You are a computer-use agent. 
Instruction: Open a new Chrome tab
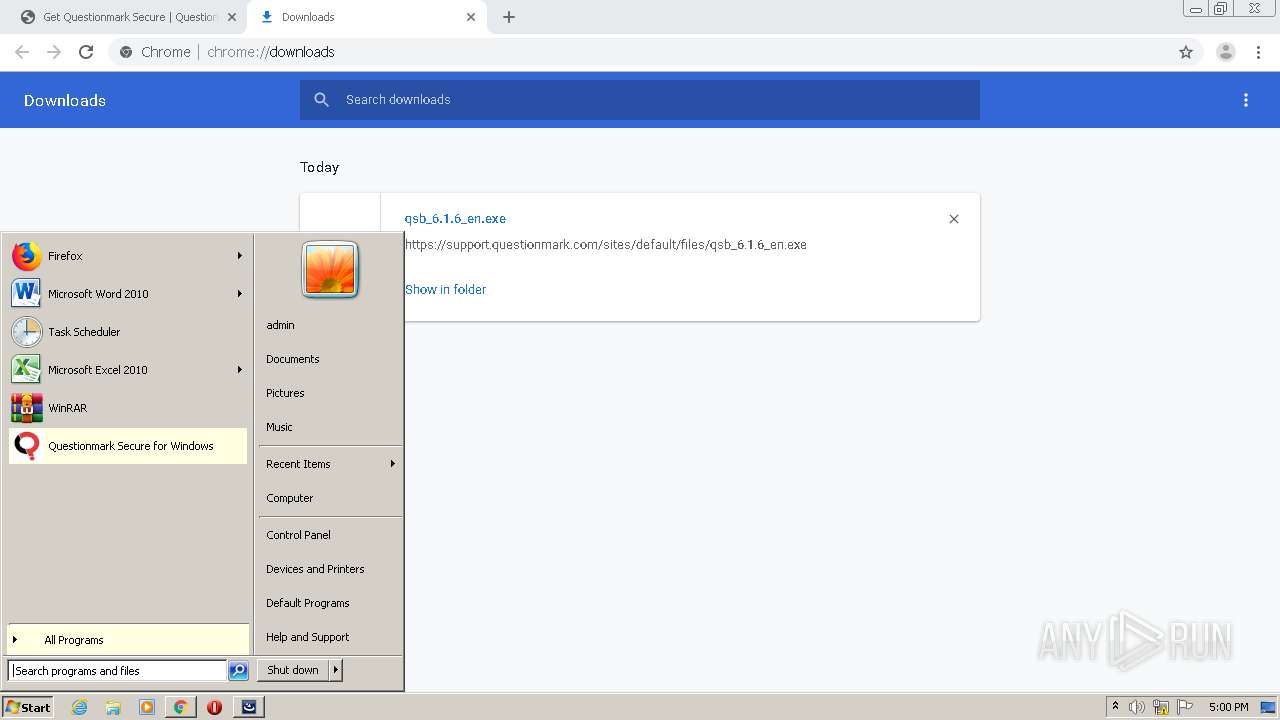point(509,17)
